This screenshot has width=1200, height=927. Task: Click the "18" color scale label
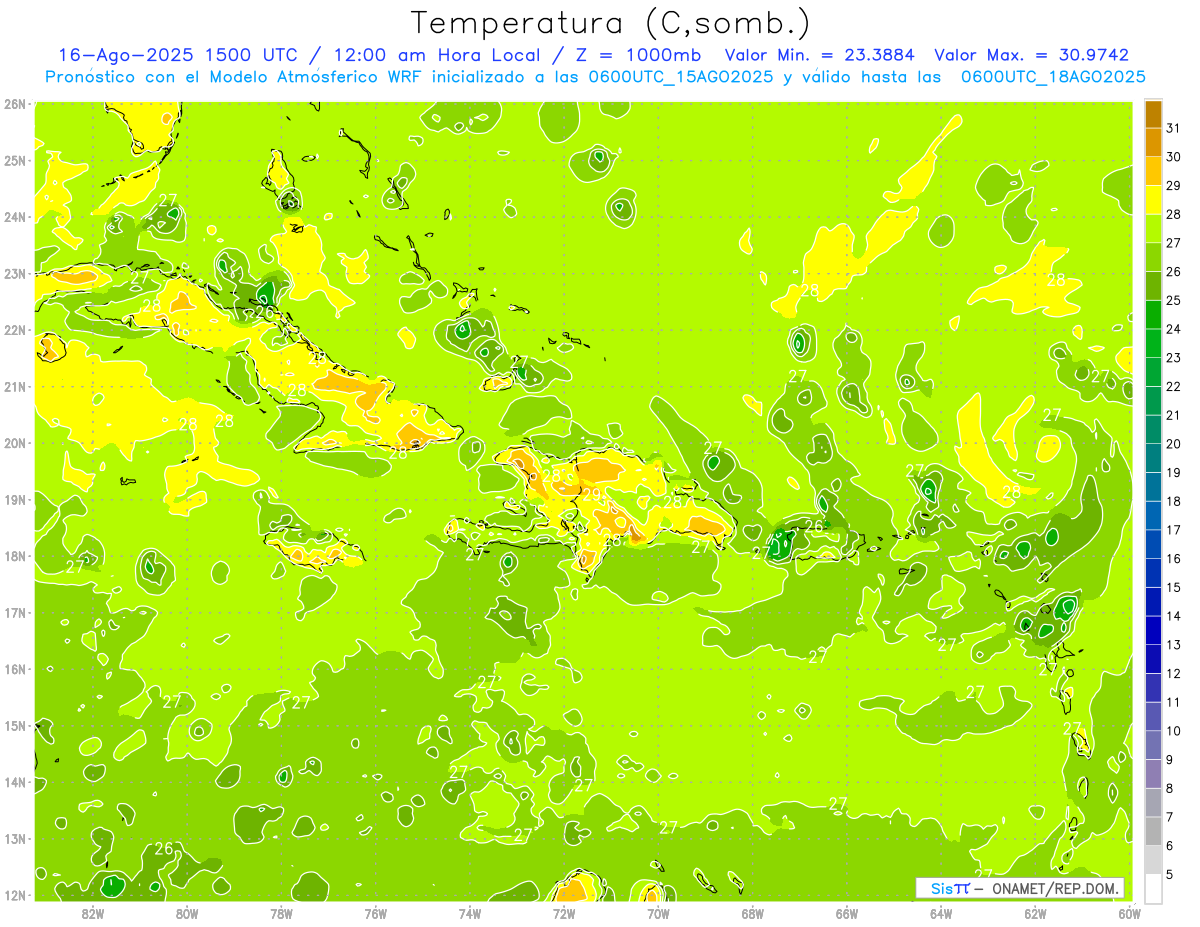[1174, 501]
